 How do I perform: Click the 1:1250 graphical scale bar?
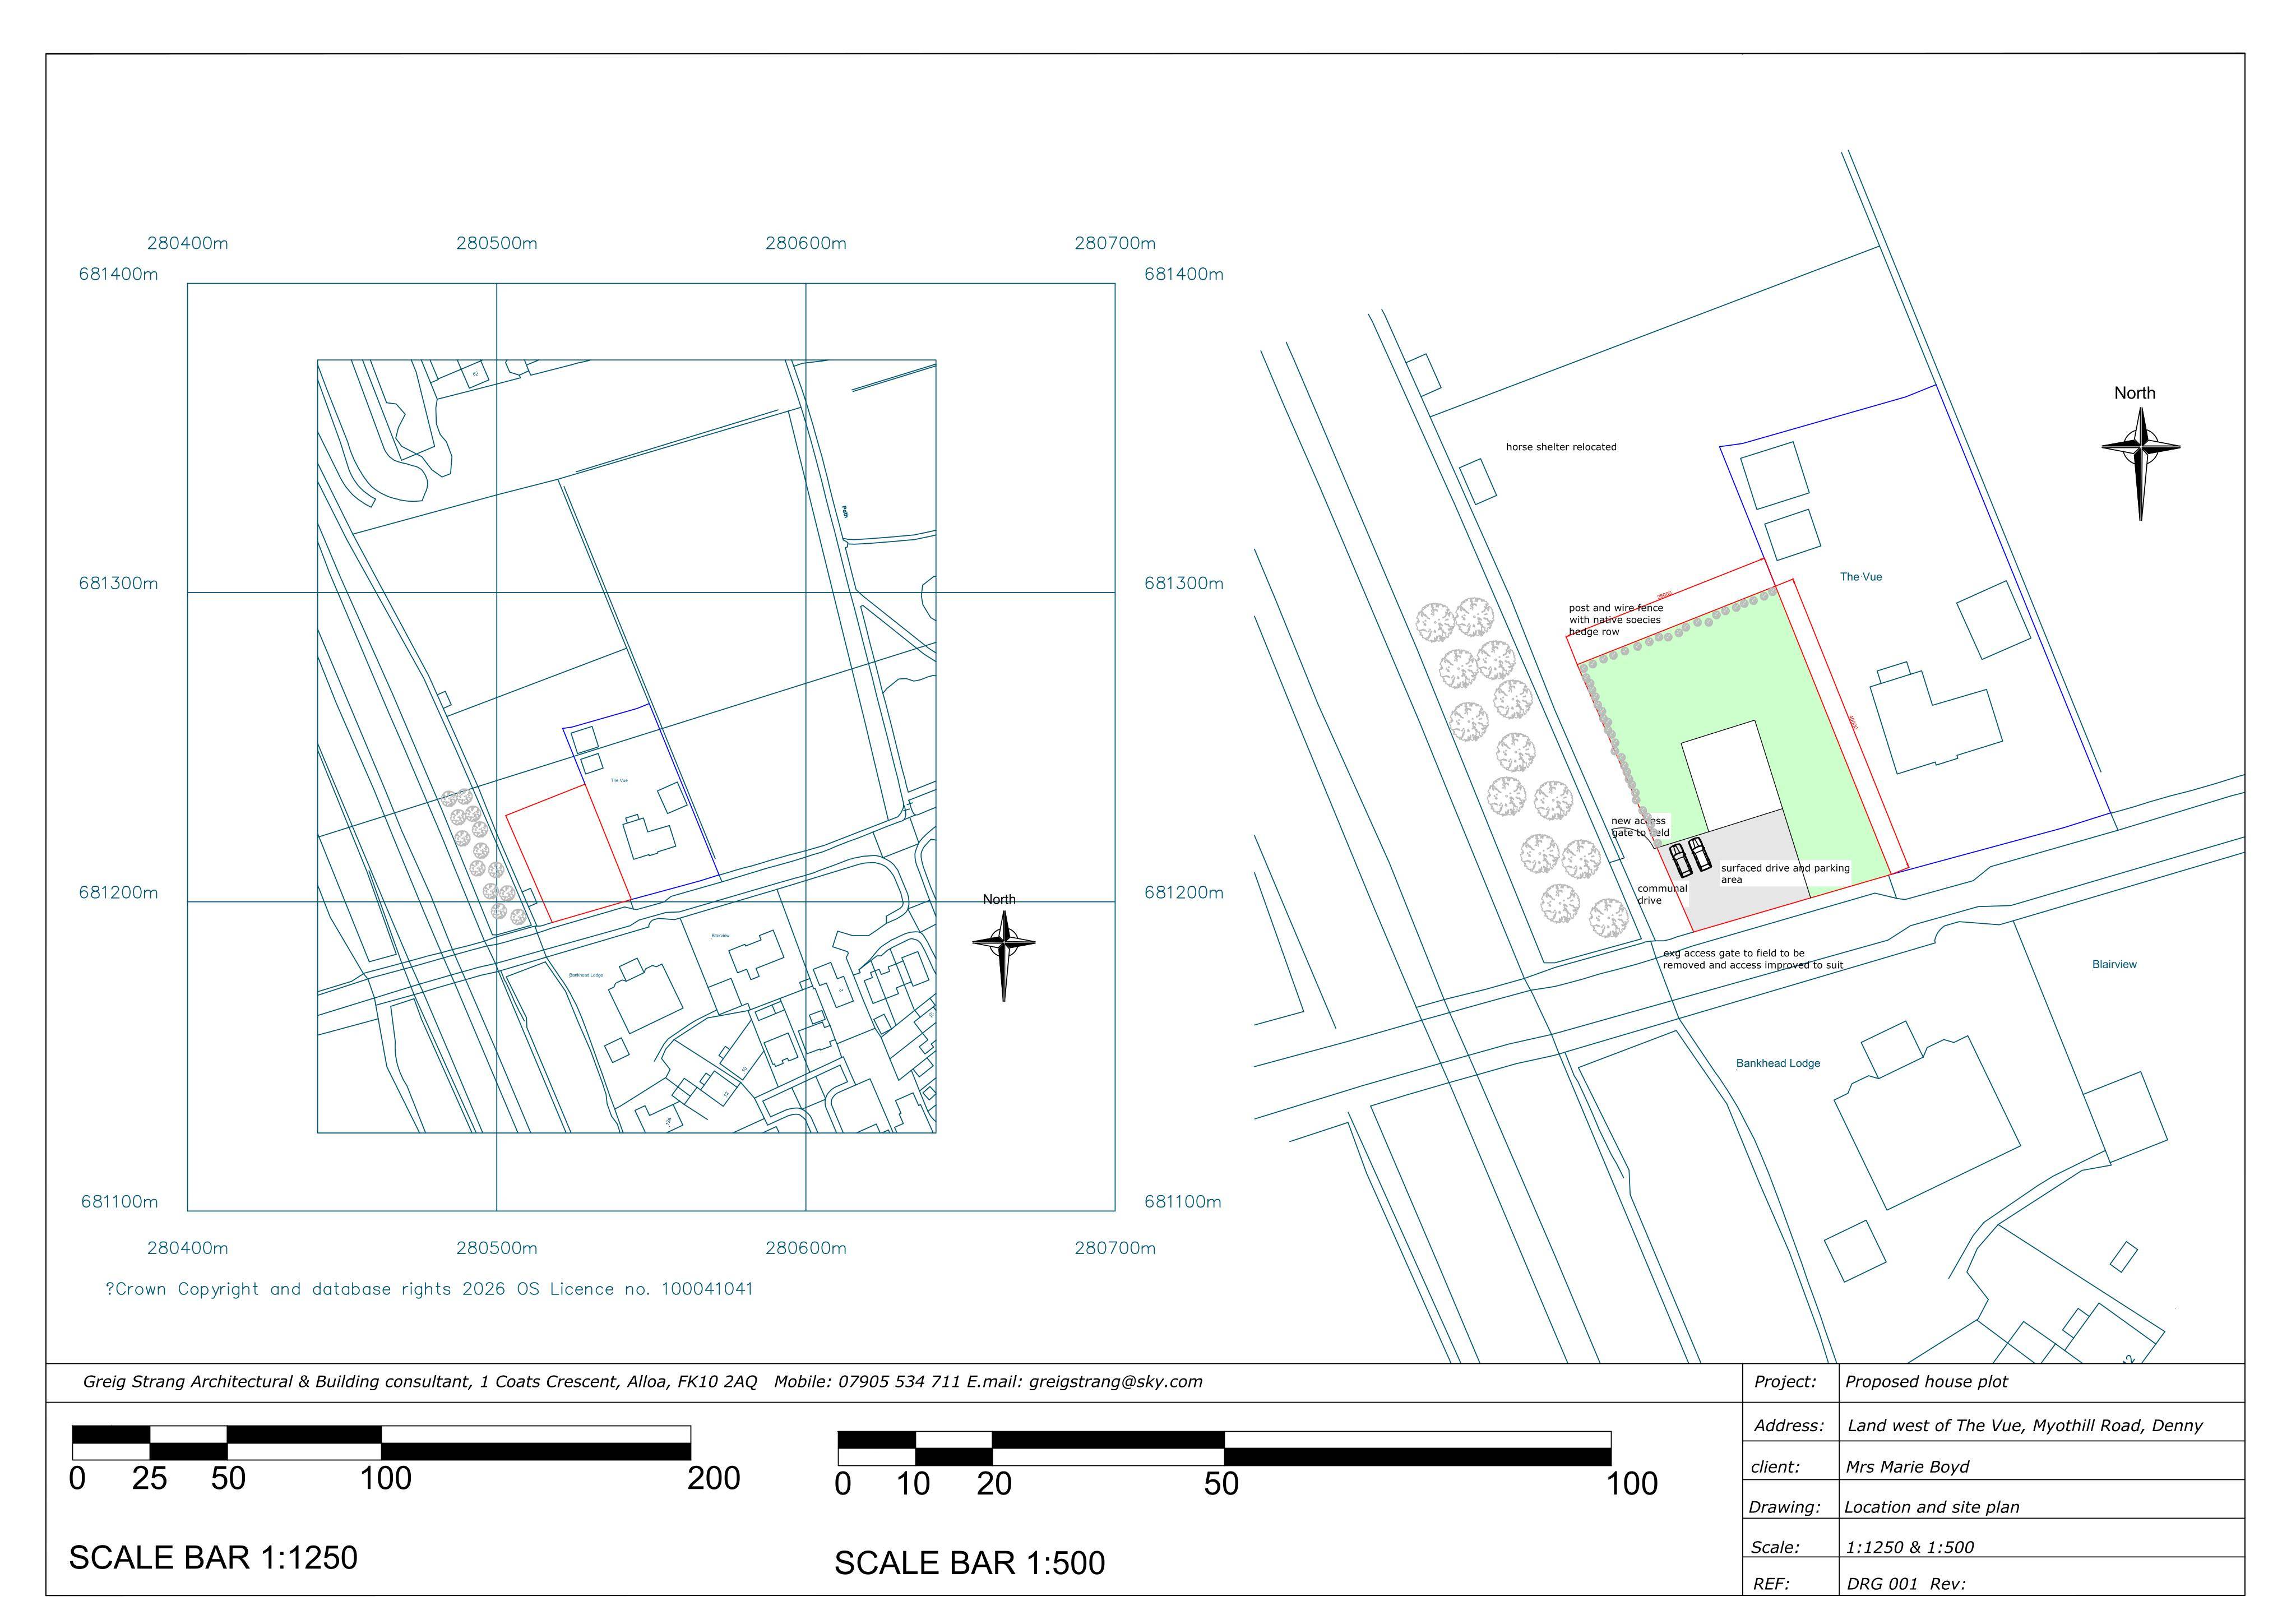pyautogui.click(x=381, y=1443)
